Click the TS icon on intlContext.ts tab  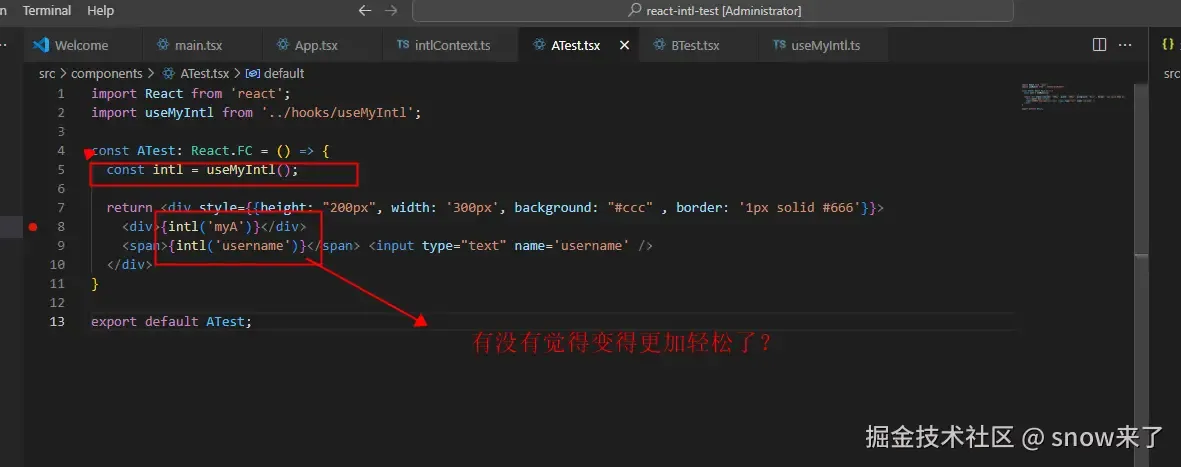tap(403, 45)
